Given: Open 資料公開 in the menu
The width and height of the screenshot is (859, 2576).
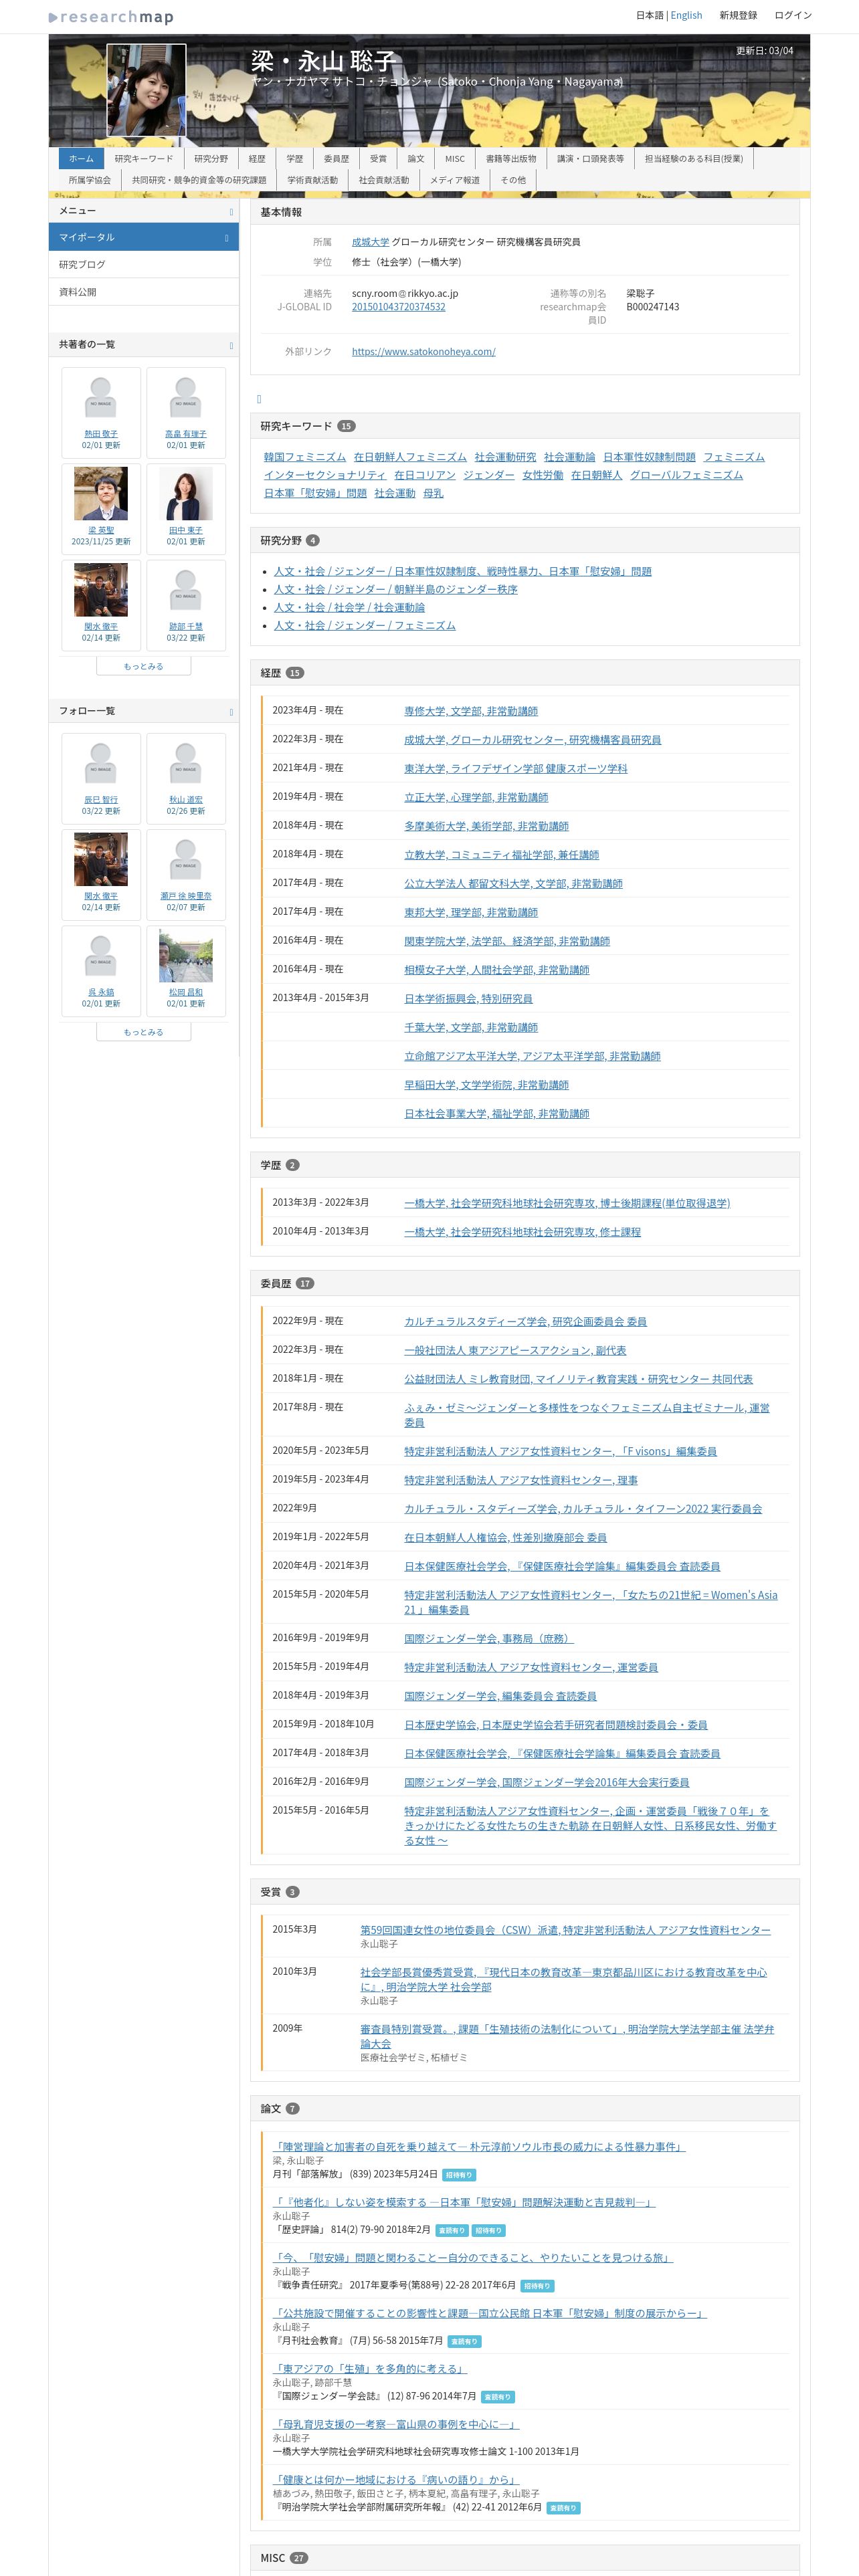Looking at the screenshot, I should tap(144, 292).
